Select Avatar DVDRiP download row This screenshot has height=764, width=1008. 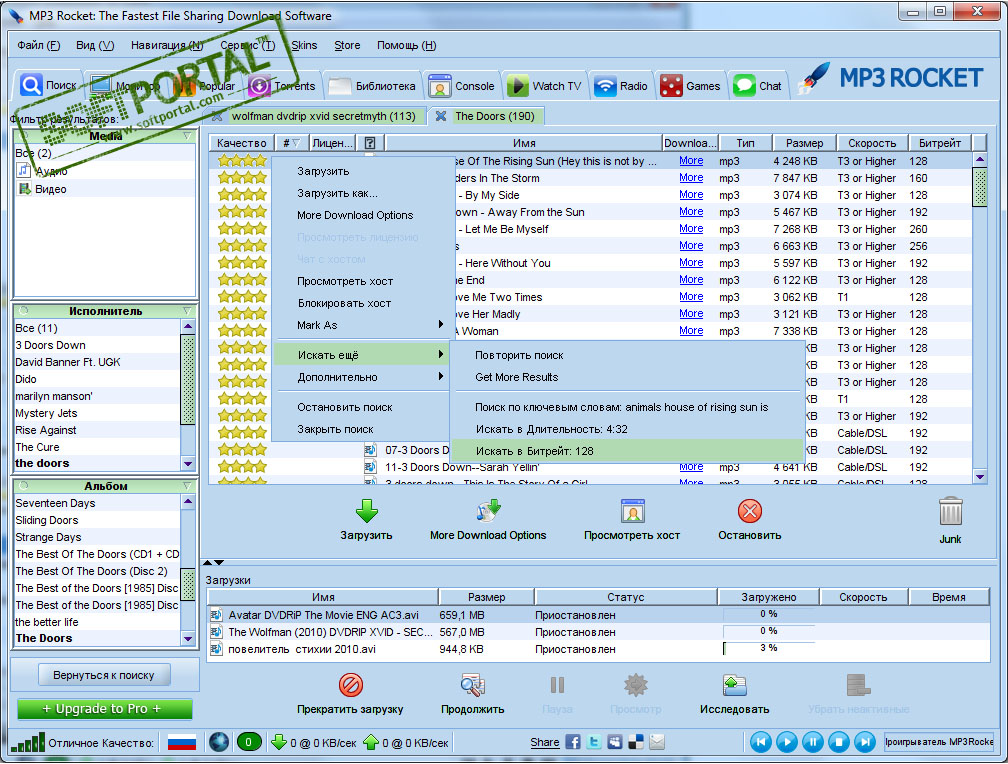pos(598,615)
